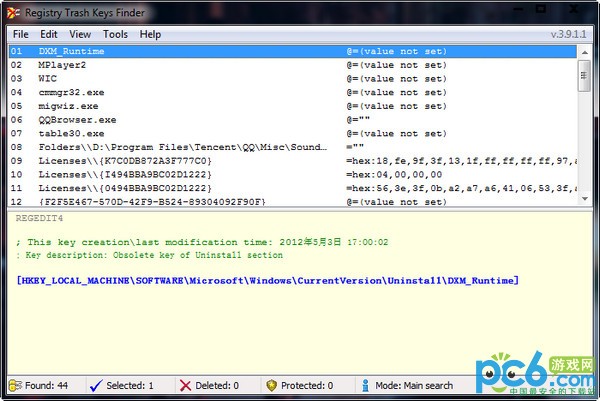Image resolution: width=600 pixels, height=401 pixels.
Task: Click the v.3.9.1.1 version label
Action: click(568, 34)
